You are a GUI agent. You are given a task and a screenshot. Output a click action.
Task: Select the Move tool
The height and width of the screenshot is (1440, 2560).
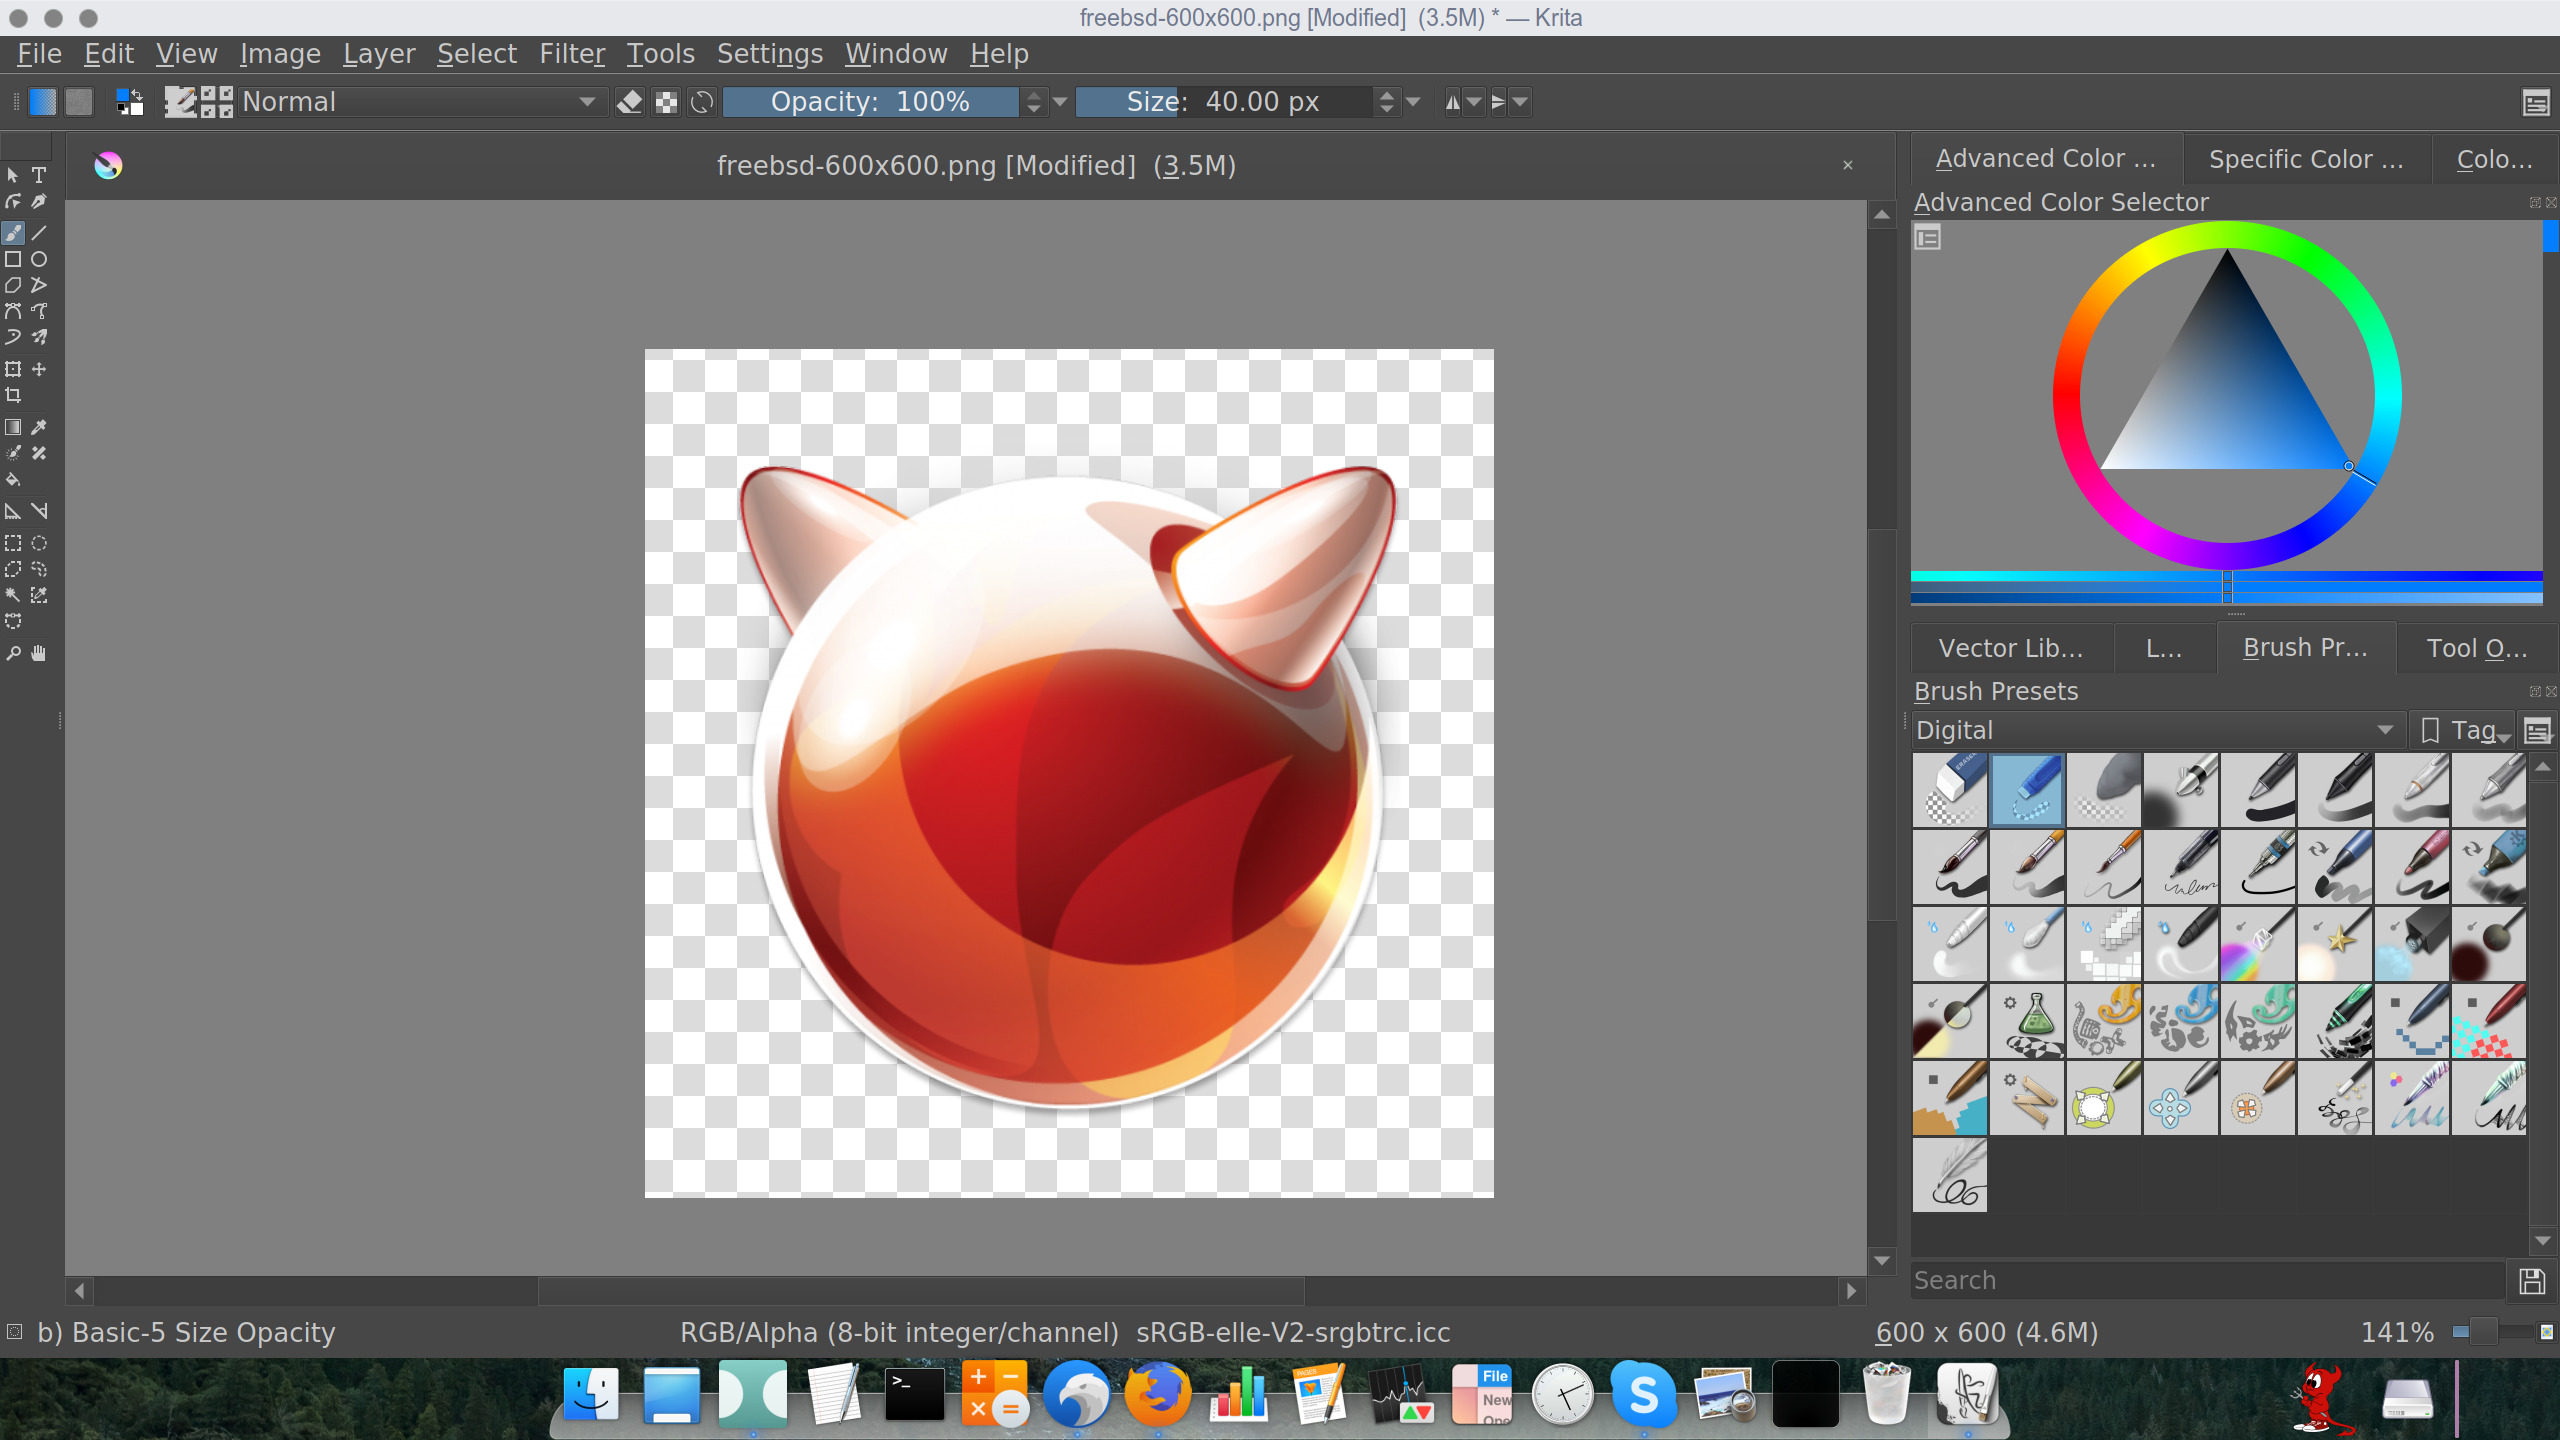tap(39, 369)
